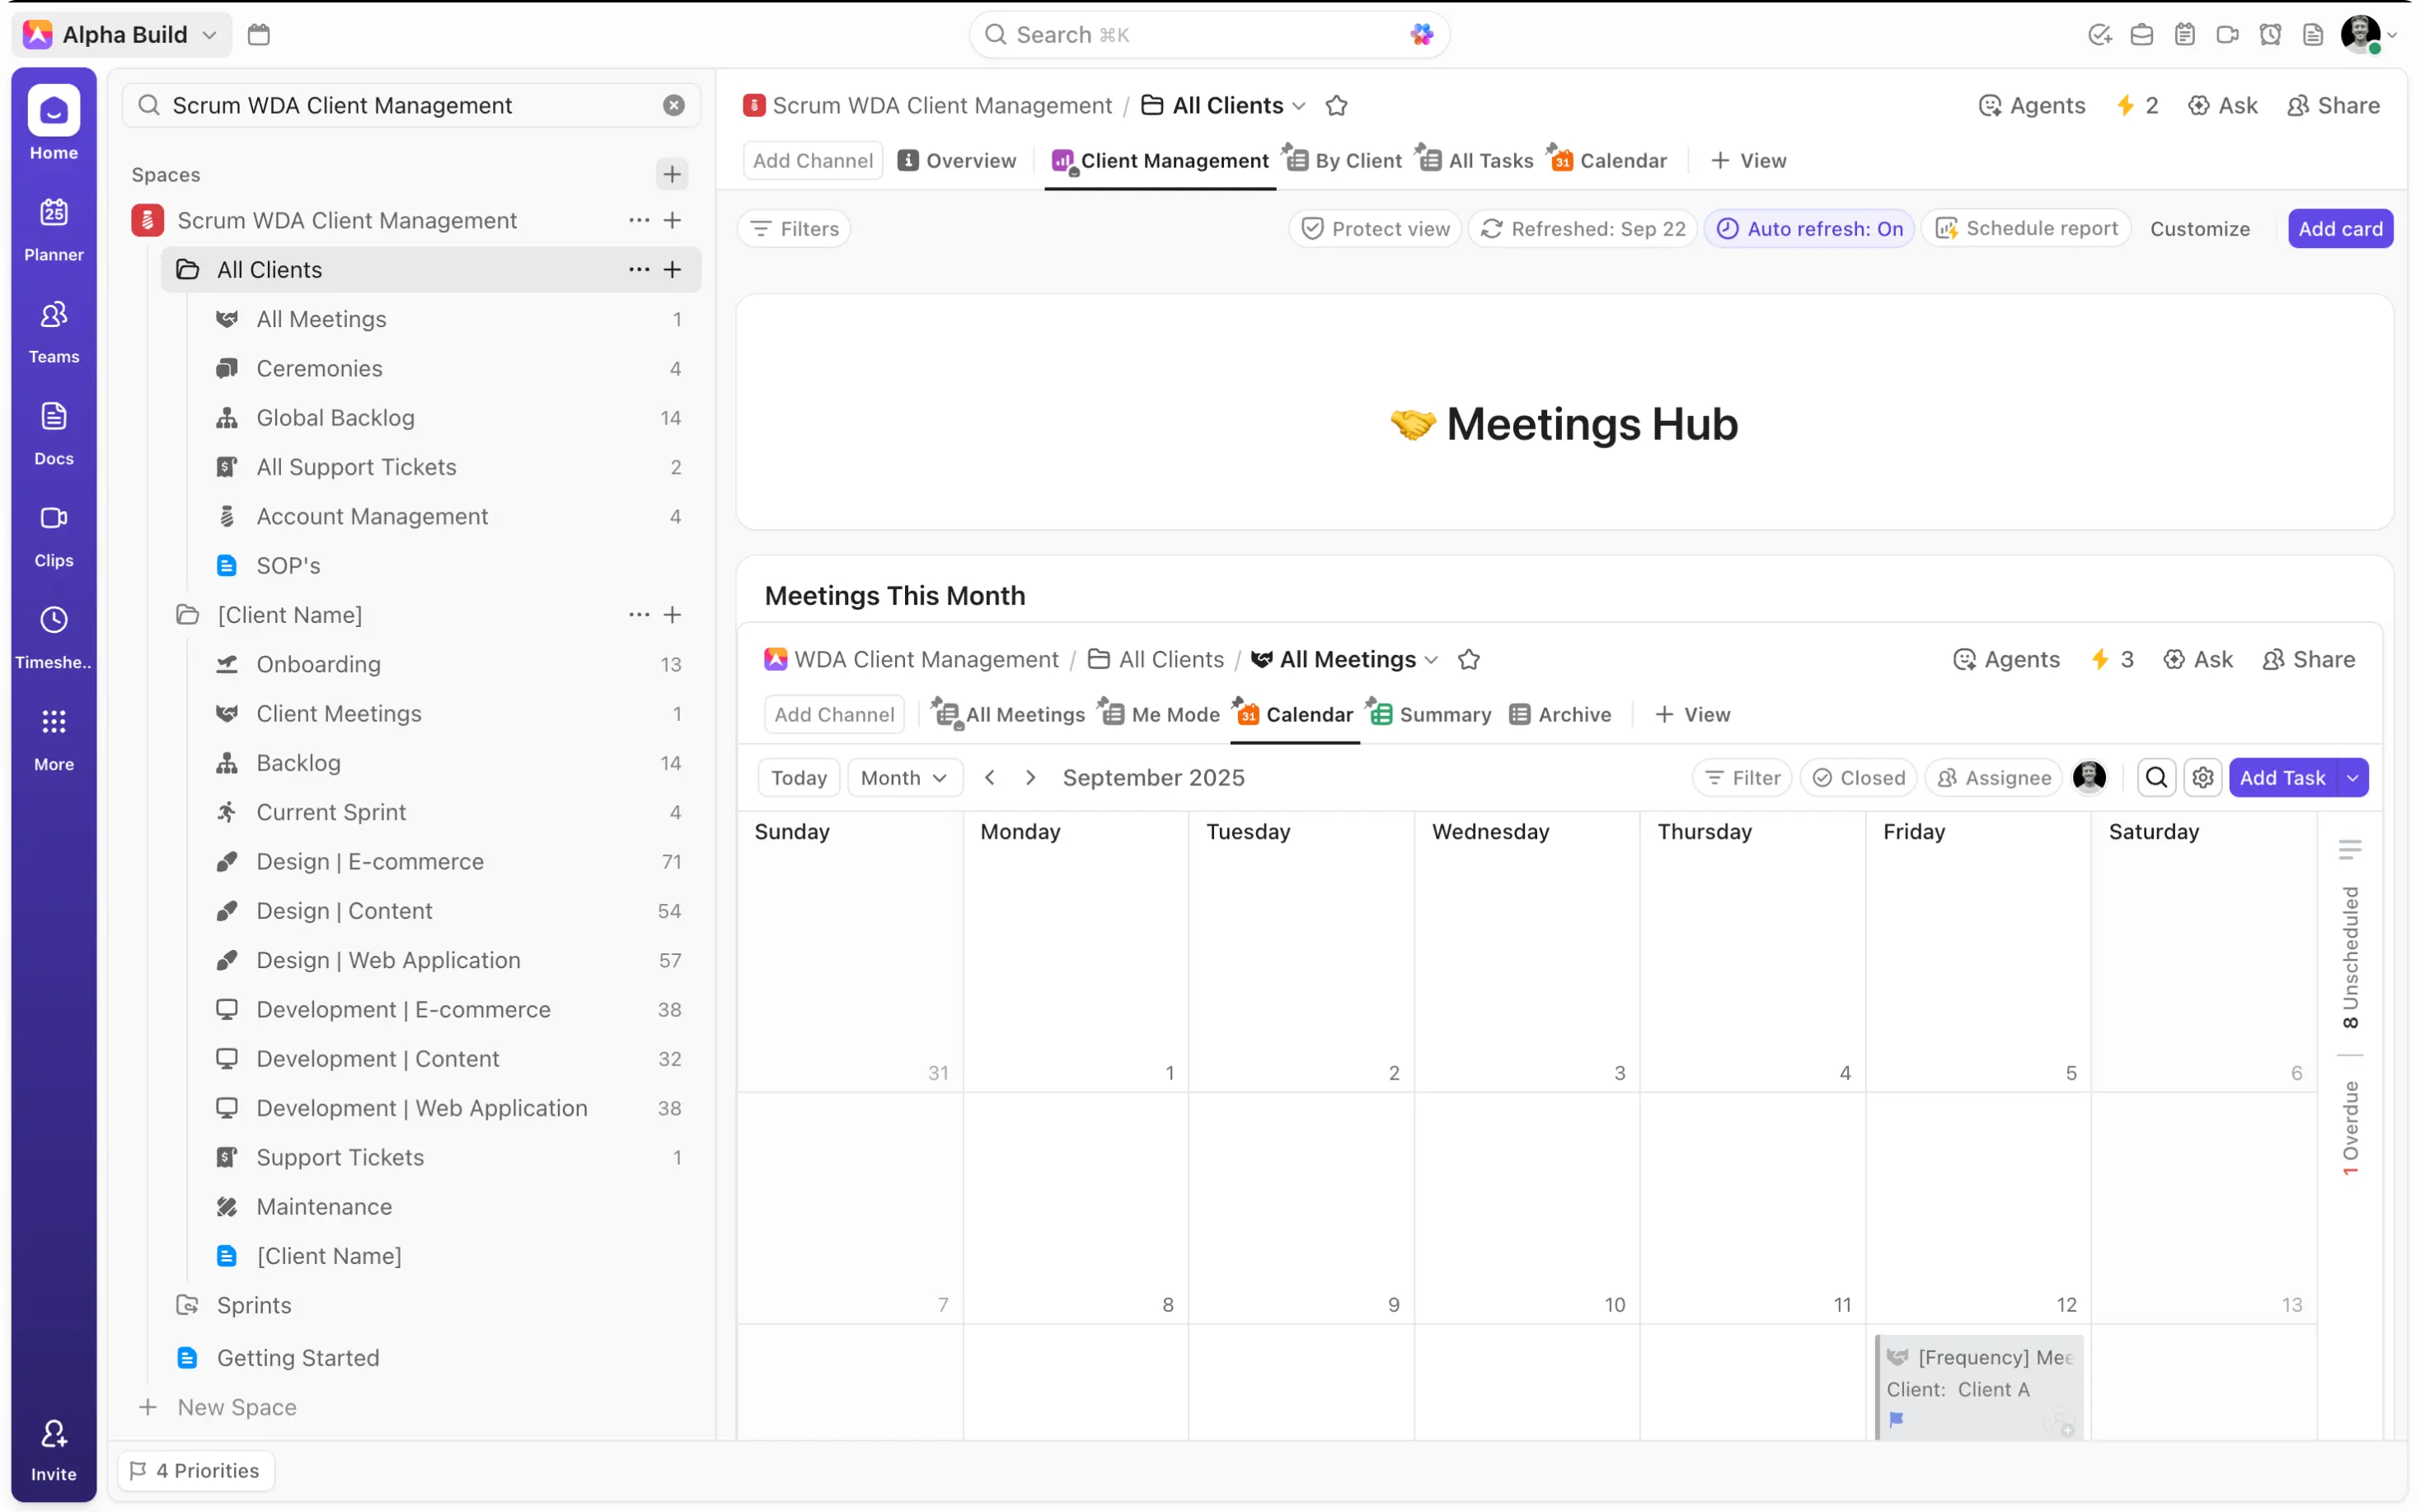This screenshot has height=1512, width=2420.
Task: Click the Add card button
Action: (x=2340, y=229)
